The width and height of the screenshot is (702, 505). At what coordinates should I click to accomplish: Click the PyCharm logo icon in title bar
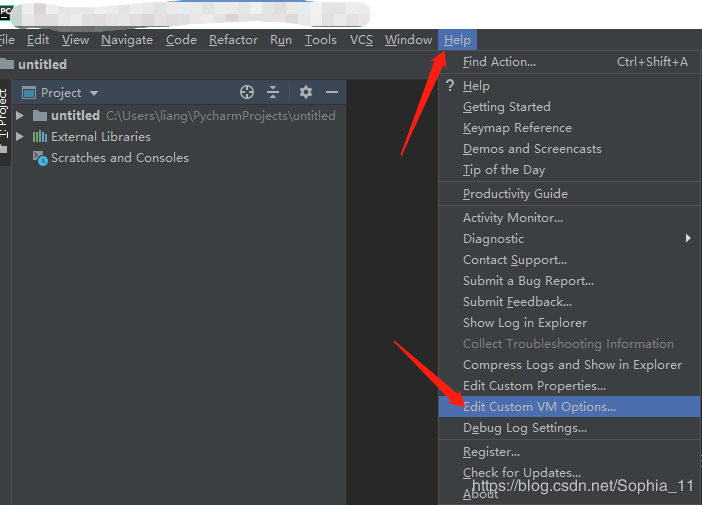coord(5,14)
